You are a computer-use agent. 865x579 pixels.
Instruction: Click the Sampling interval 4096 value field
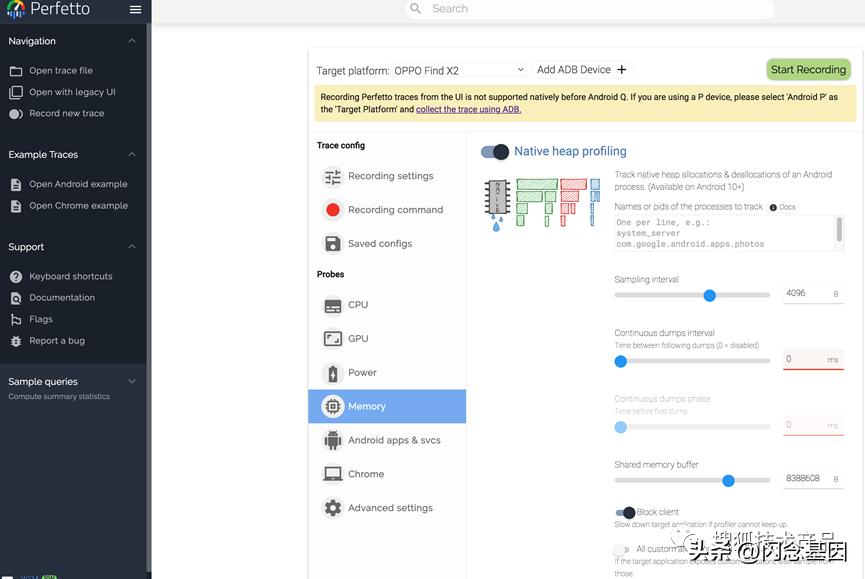(813, 294)
